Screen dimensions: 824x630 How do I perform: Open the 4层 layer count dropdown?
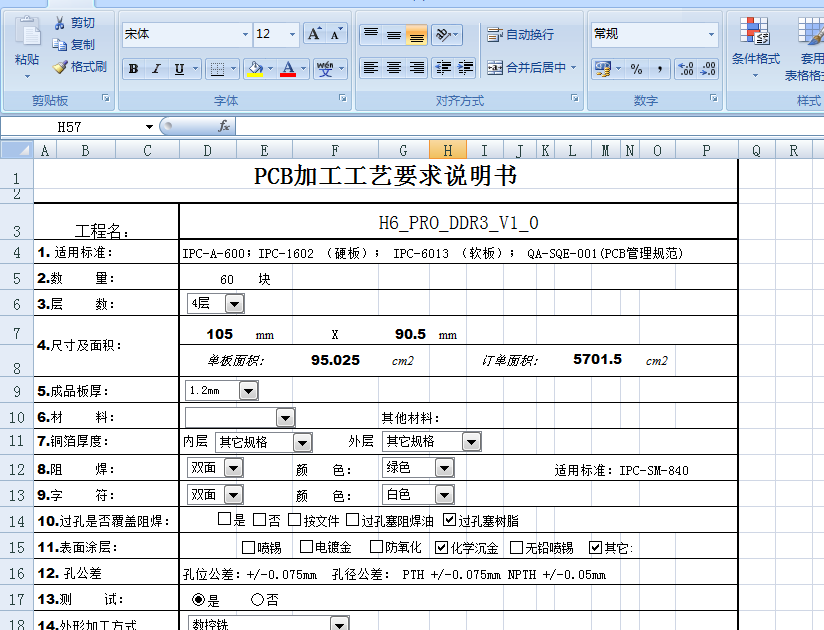click(x=235, y=304)
